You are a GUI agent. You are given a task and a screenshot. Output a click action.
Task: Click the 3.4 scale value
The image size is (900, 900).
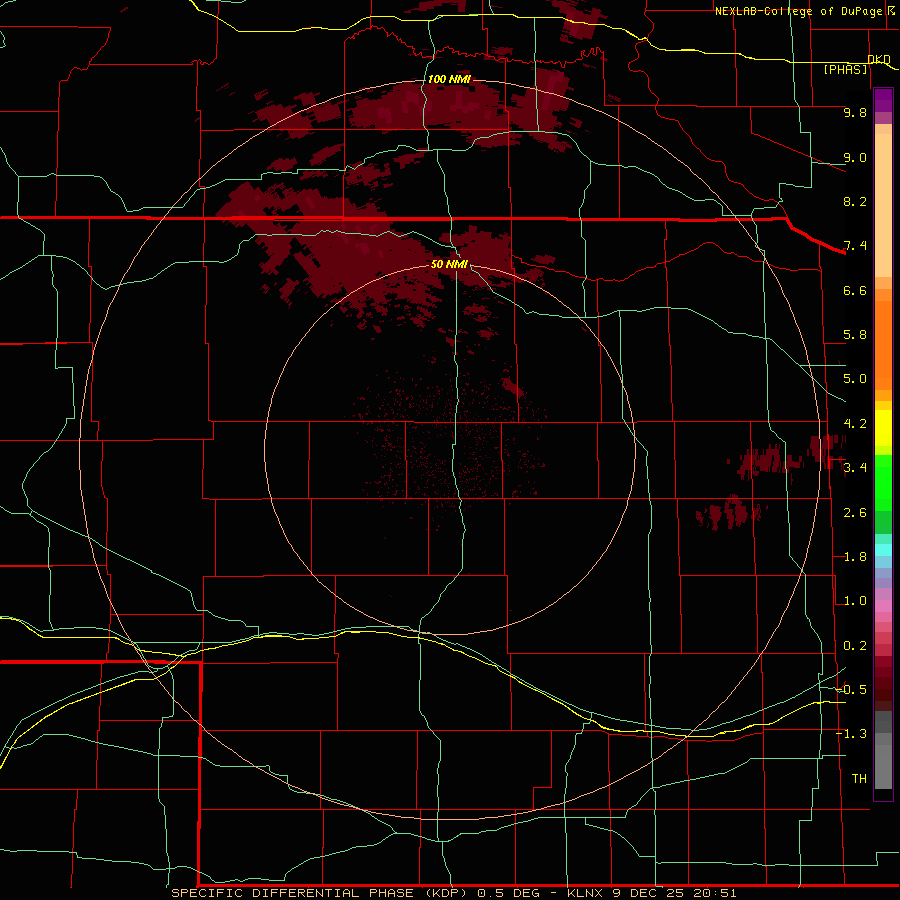pos(855,468)
